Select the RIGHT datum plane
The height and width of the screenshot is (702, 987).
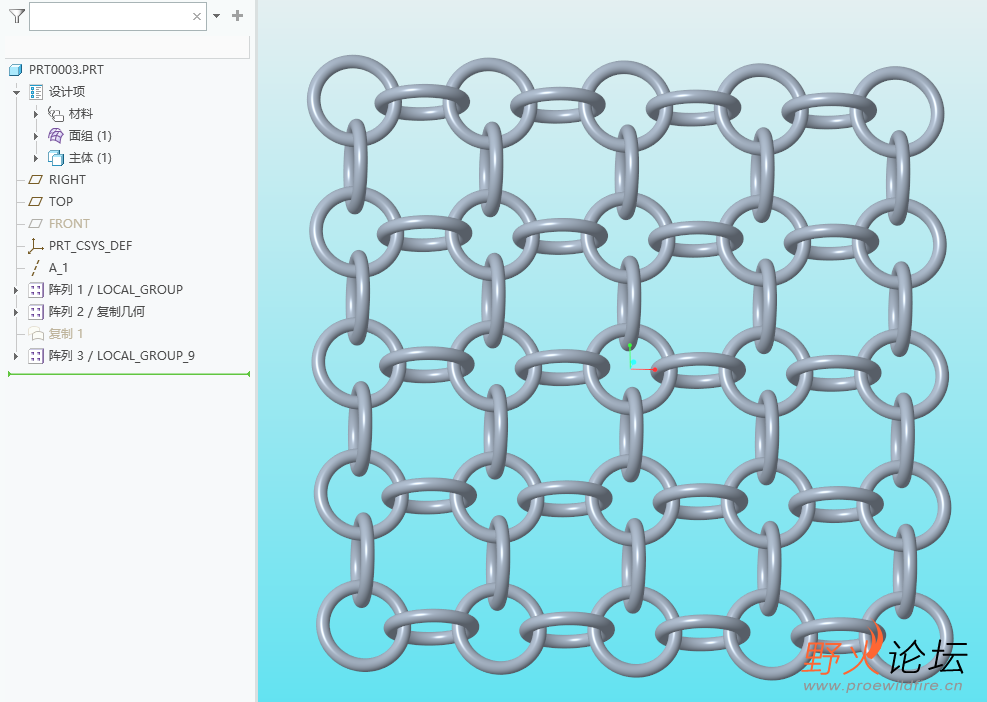pos(67,180)
